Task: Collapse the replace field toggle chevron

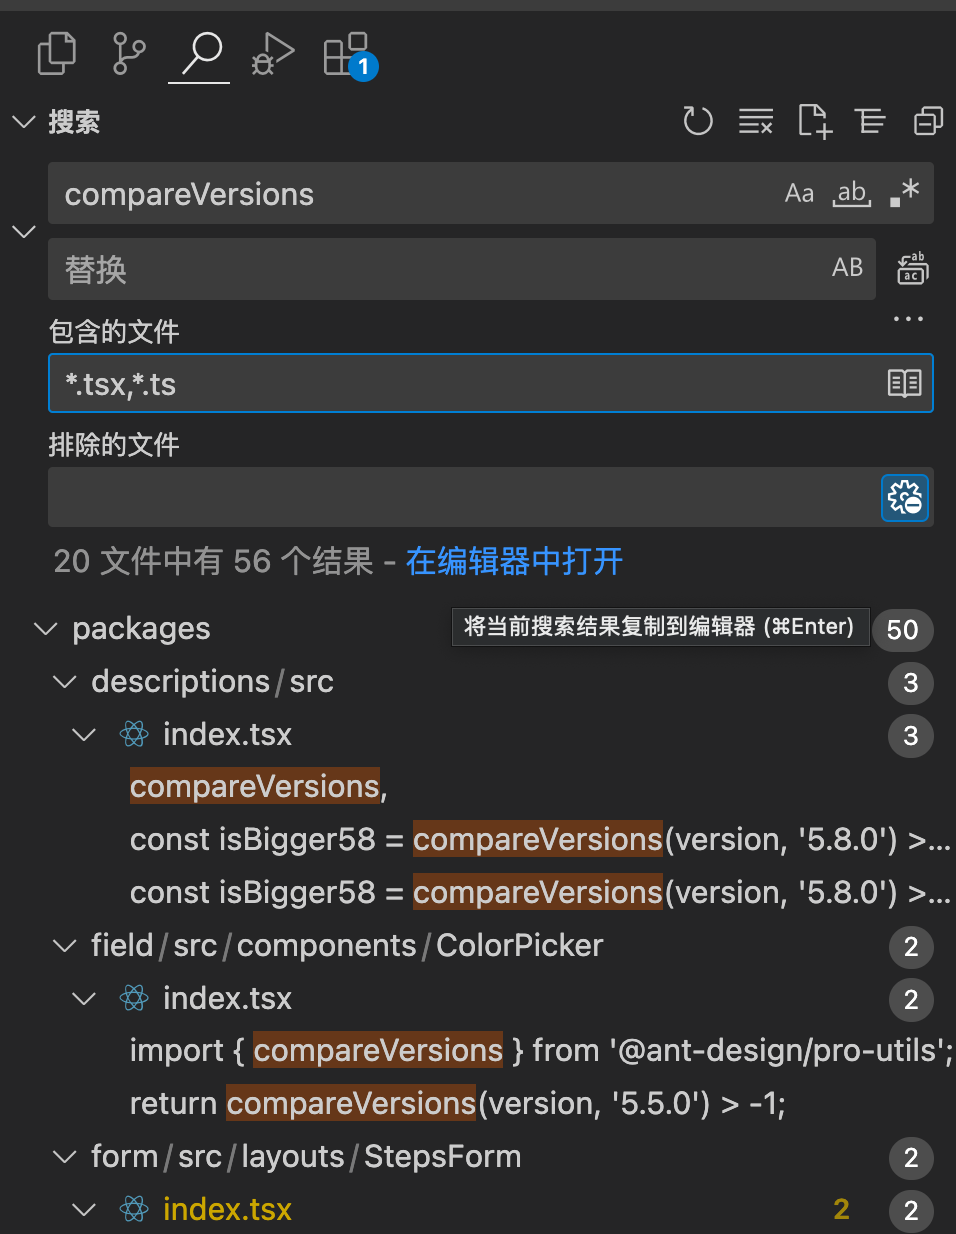Action: 24,232
